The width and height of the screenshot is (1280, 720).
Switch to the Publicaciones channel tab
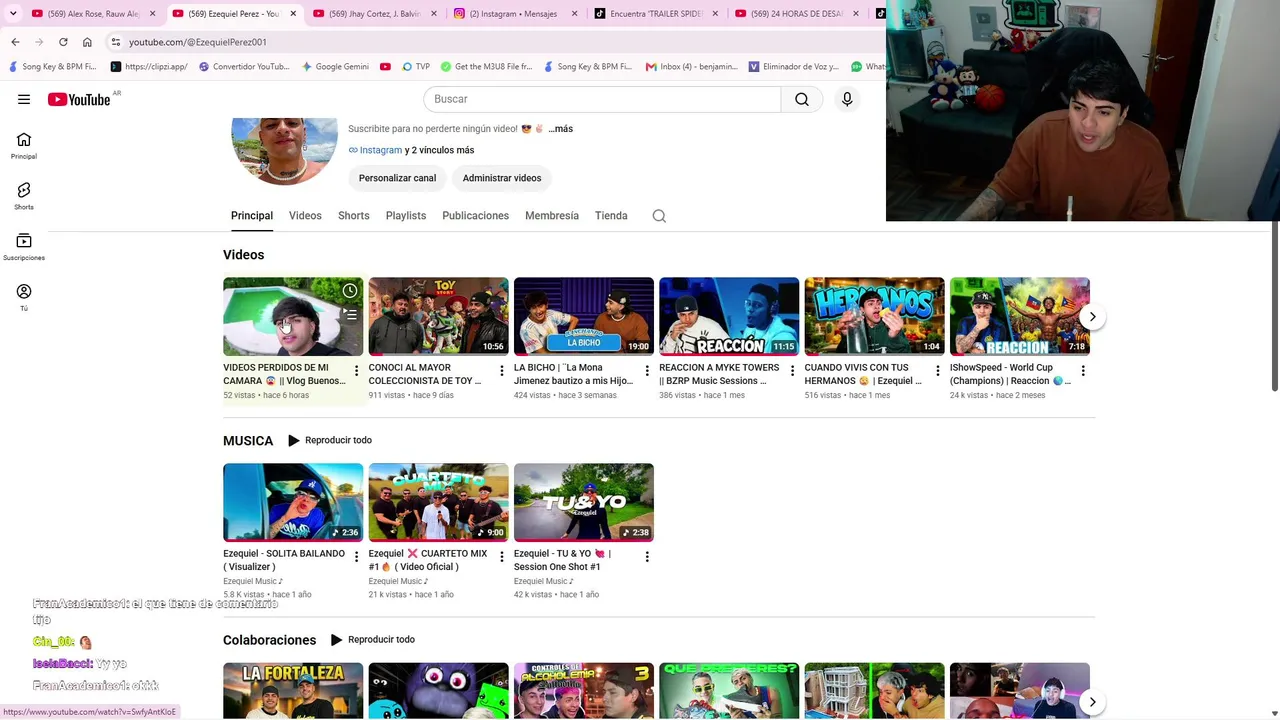click(x=475, y=216)
